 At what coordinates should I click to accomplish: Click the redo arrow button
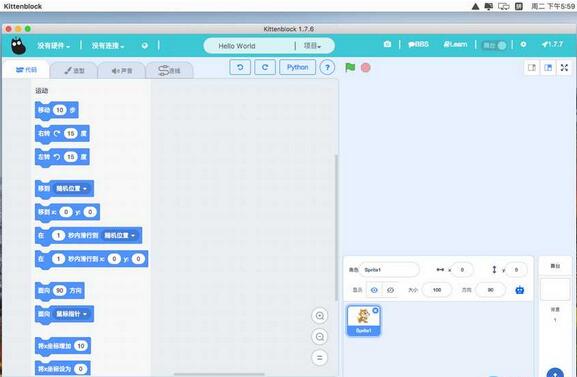265,67
